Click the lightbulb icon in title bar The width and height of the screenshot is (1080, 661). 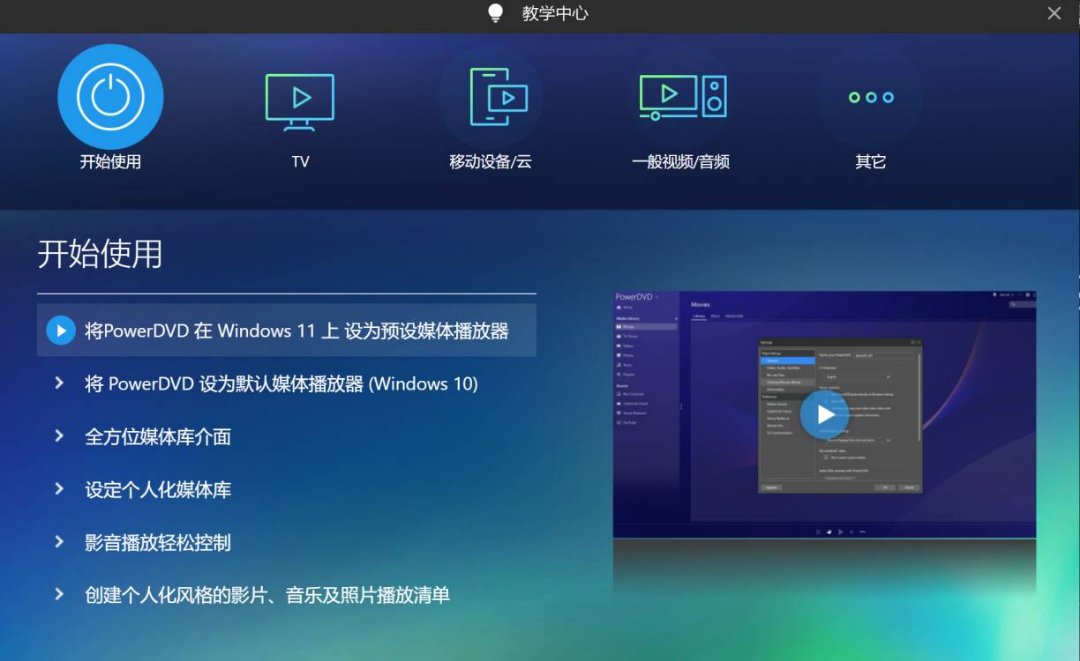click(495, 13)
